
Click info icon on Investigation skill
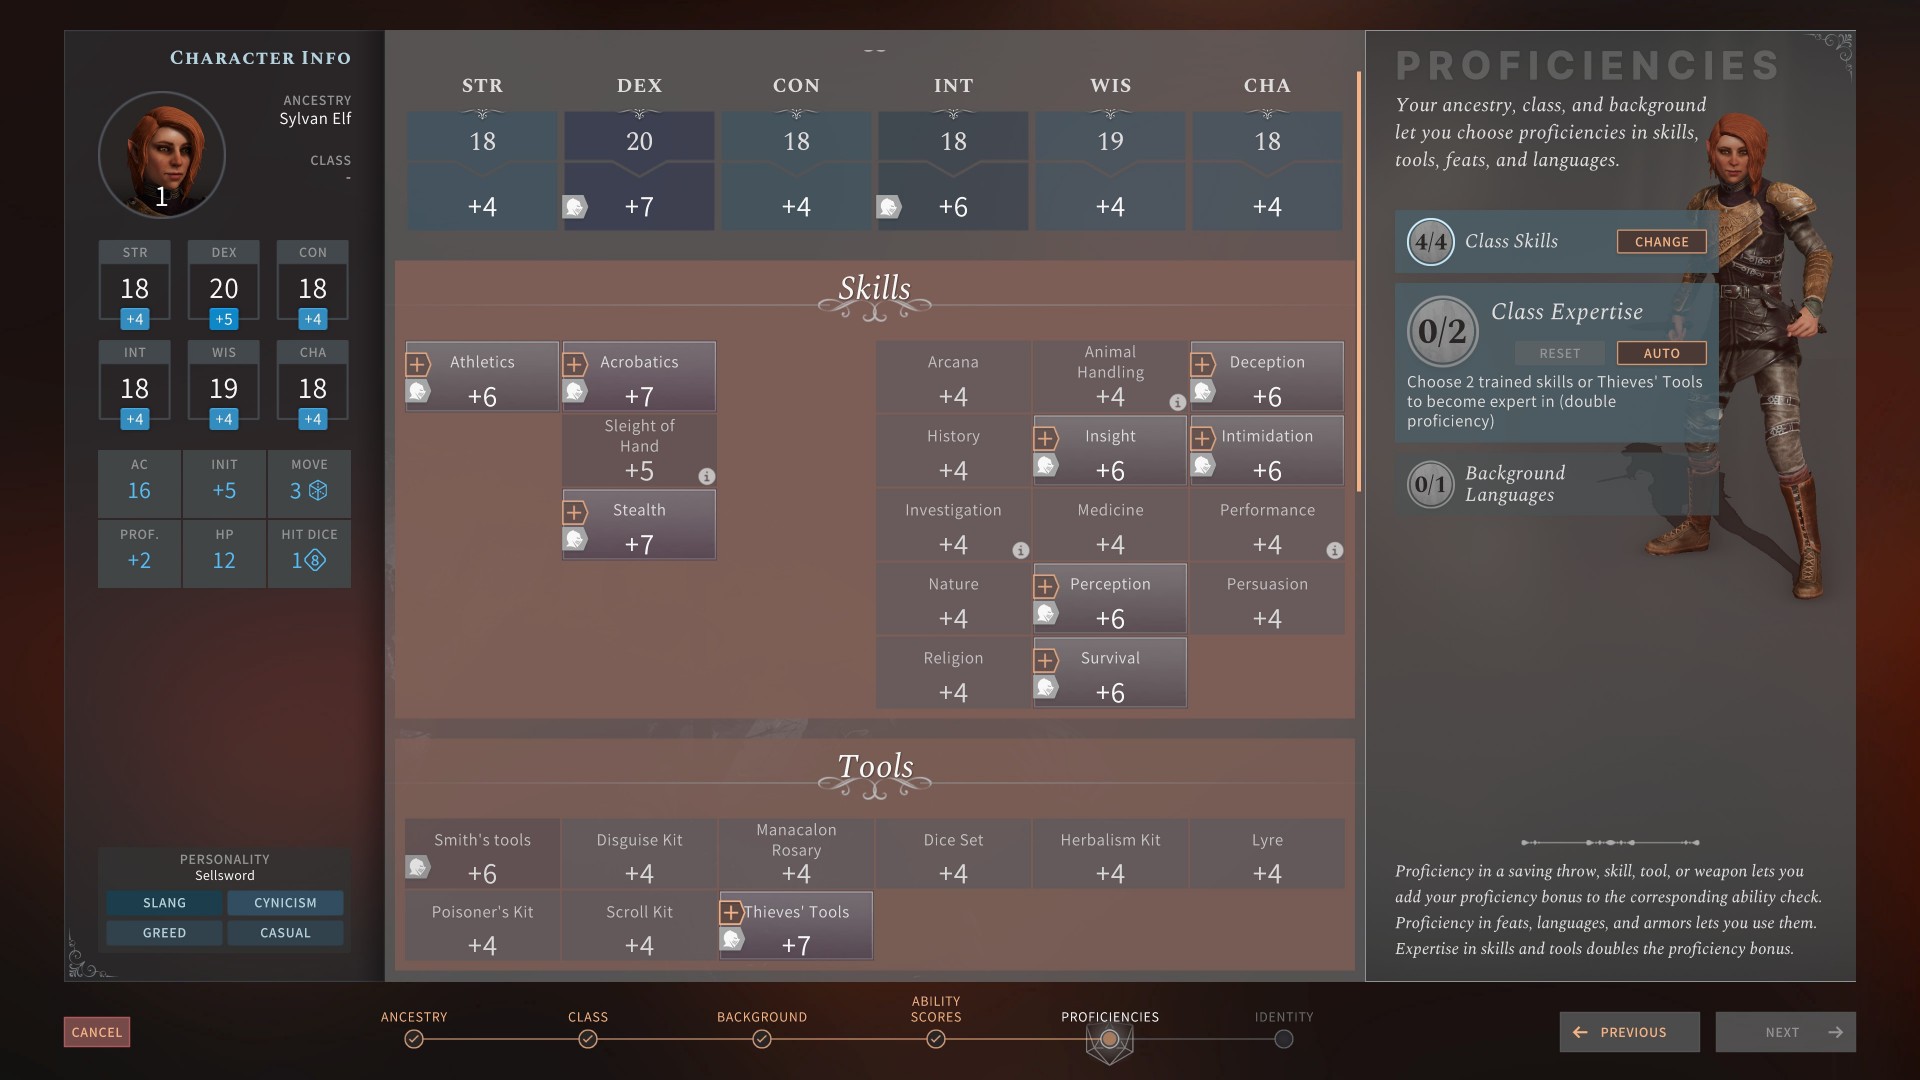coord(1020,551)
